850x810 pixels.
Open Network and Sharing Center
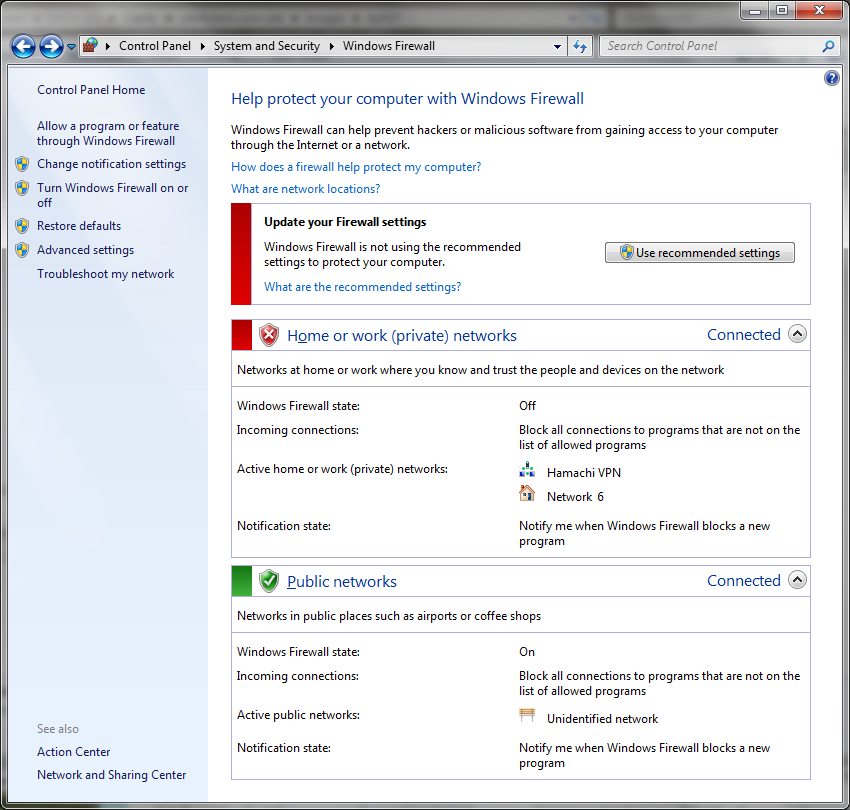point(112,775)
